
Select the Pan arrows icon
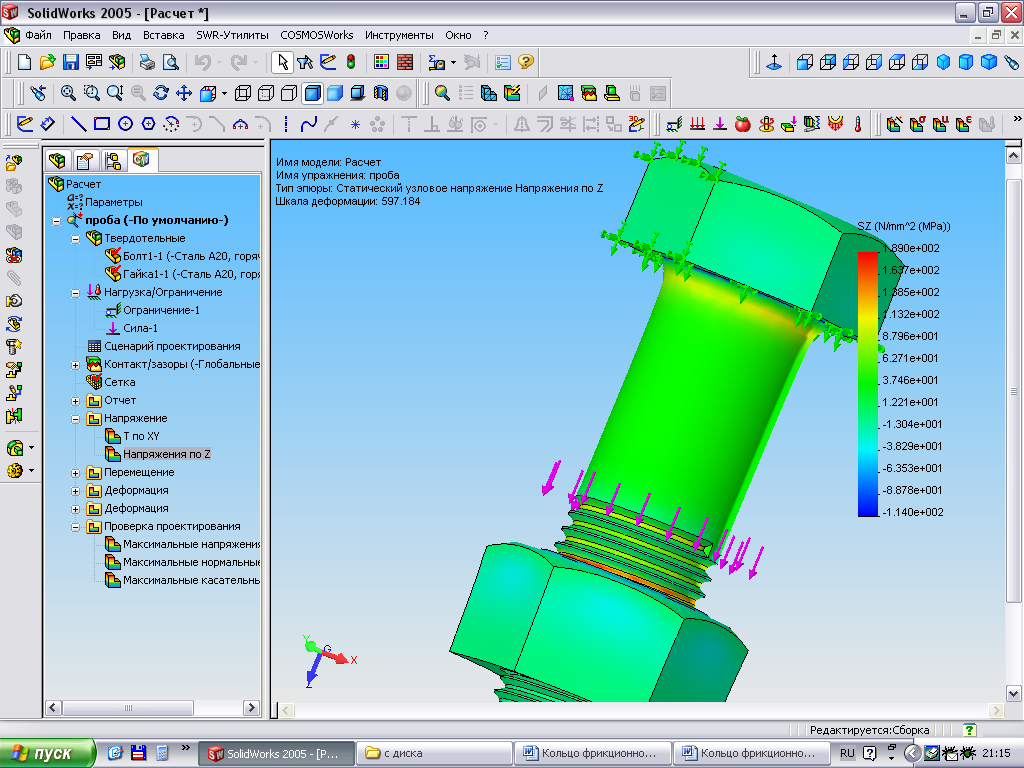click(184, 93)
